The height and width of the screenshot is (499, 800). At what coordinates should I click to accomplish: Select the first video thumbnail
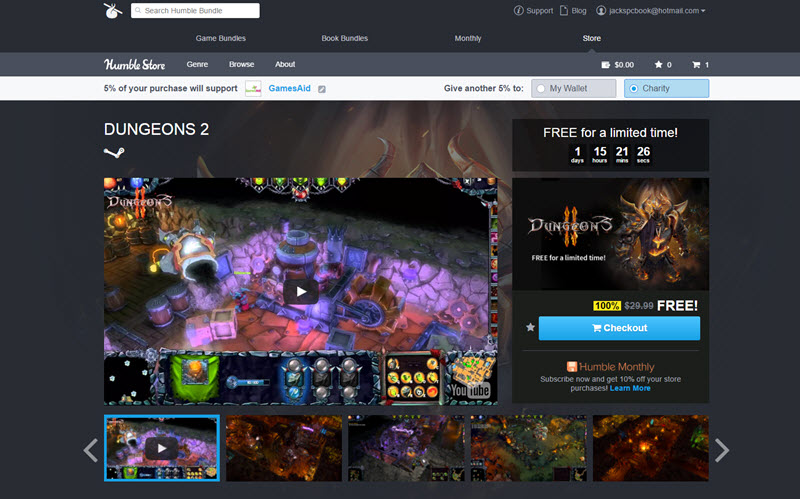pyautogui.click(x=162, y=448)
